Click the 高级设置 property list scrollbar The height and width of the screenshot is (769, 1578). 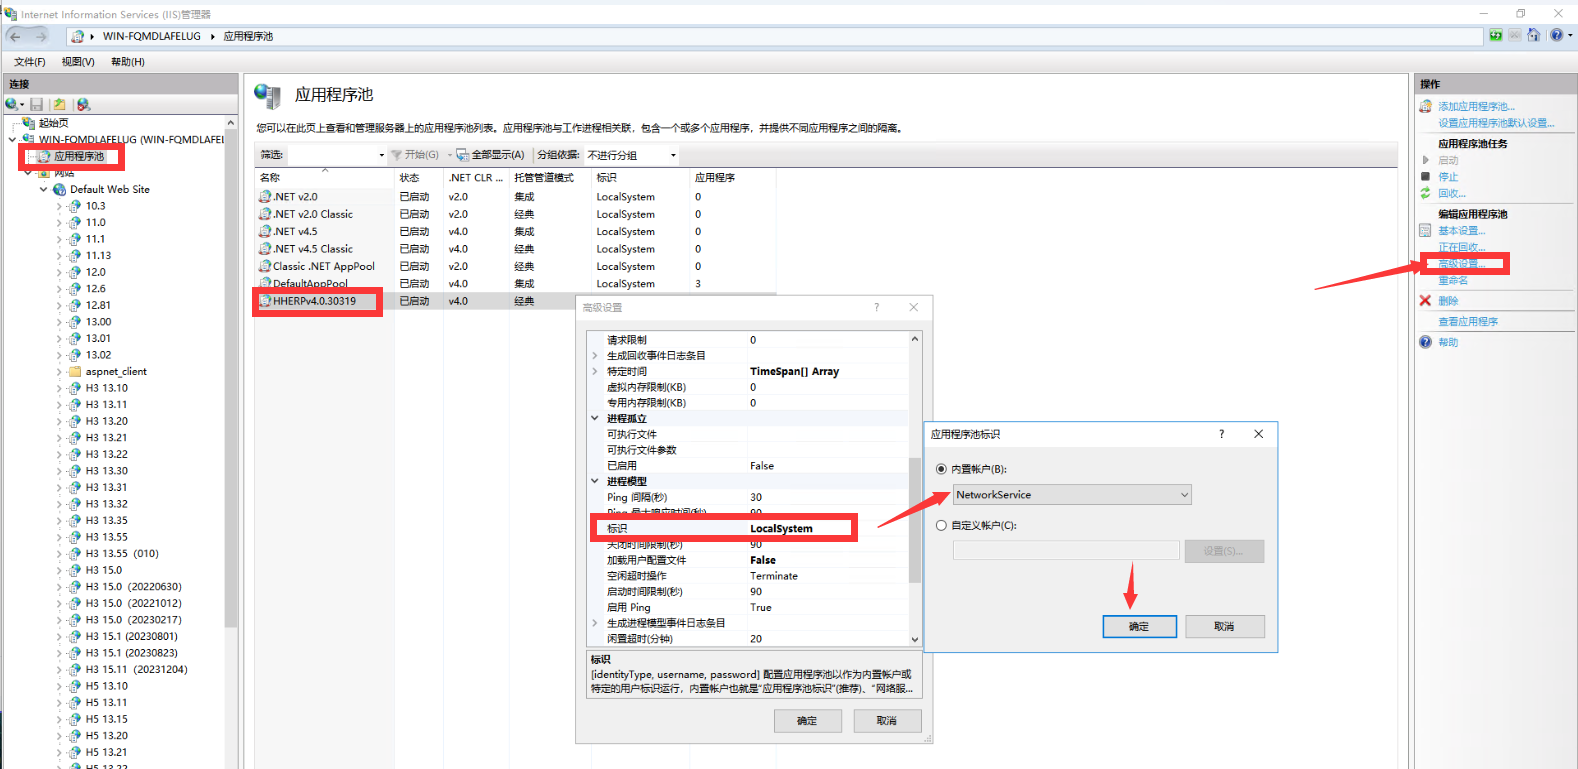pos(914,520)
